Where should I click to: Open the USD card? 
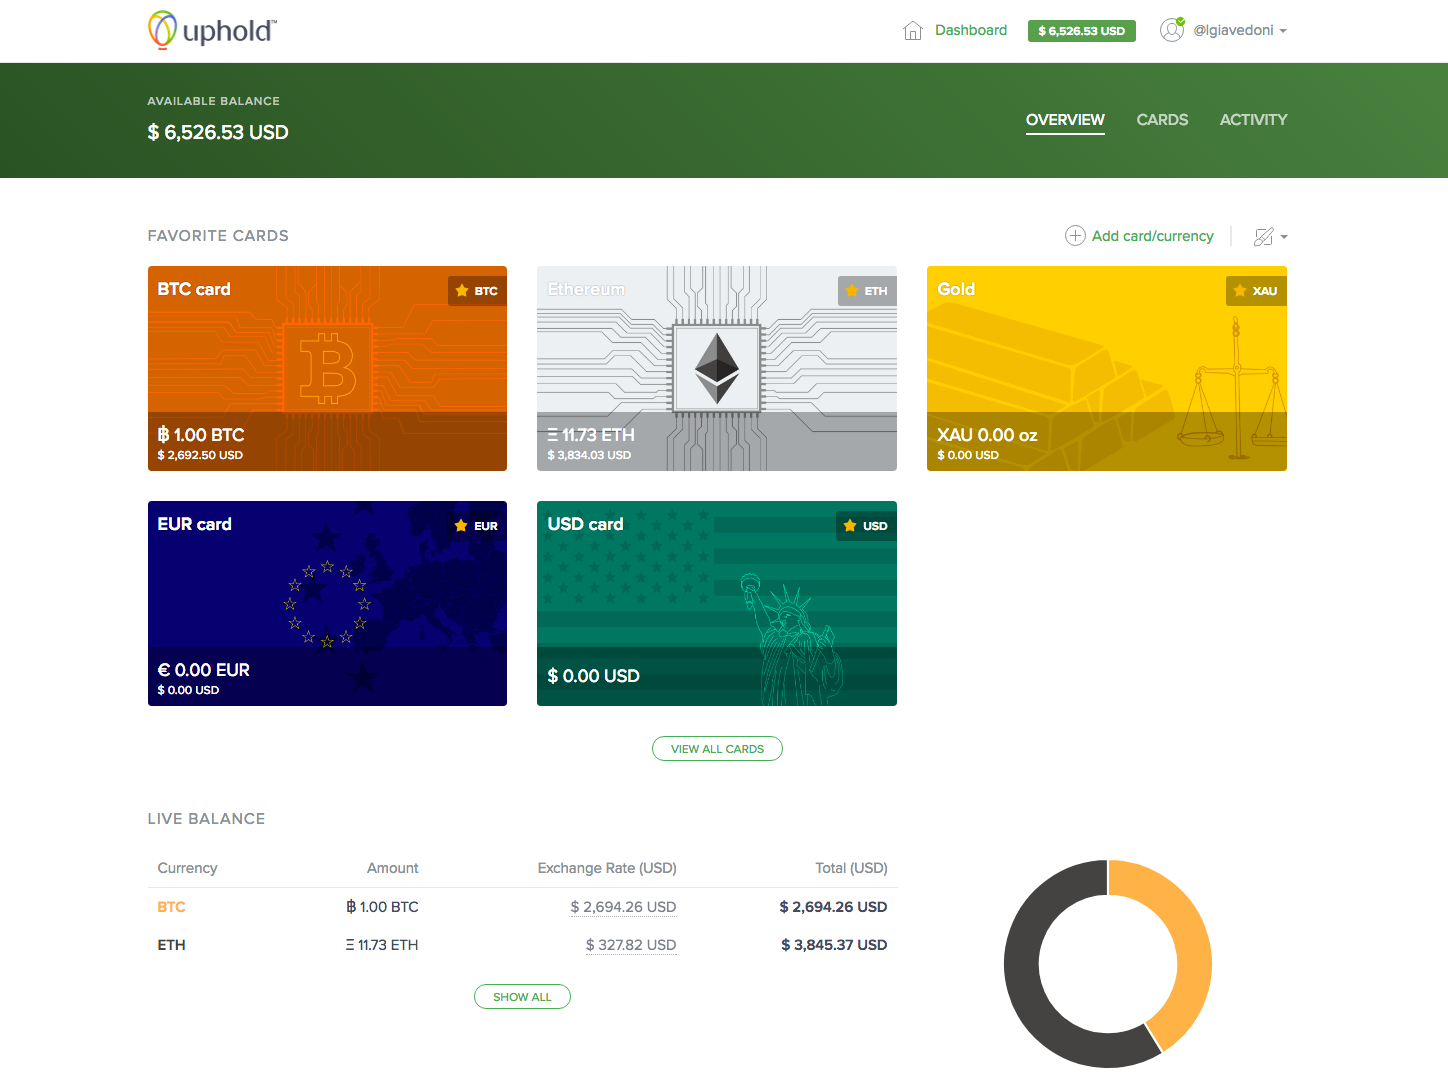717,603
